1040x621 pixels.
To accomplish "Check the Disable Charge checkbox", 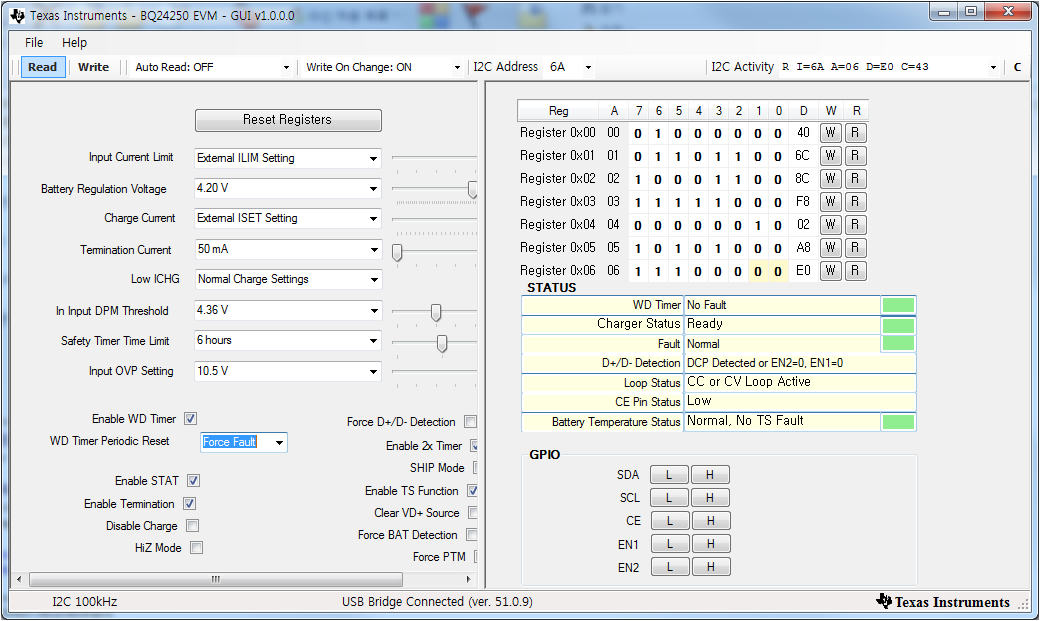I will click(192, 525).
